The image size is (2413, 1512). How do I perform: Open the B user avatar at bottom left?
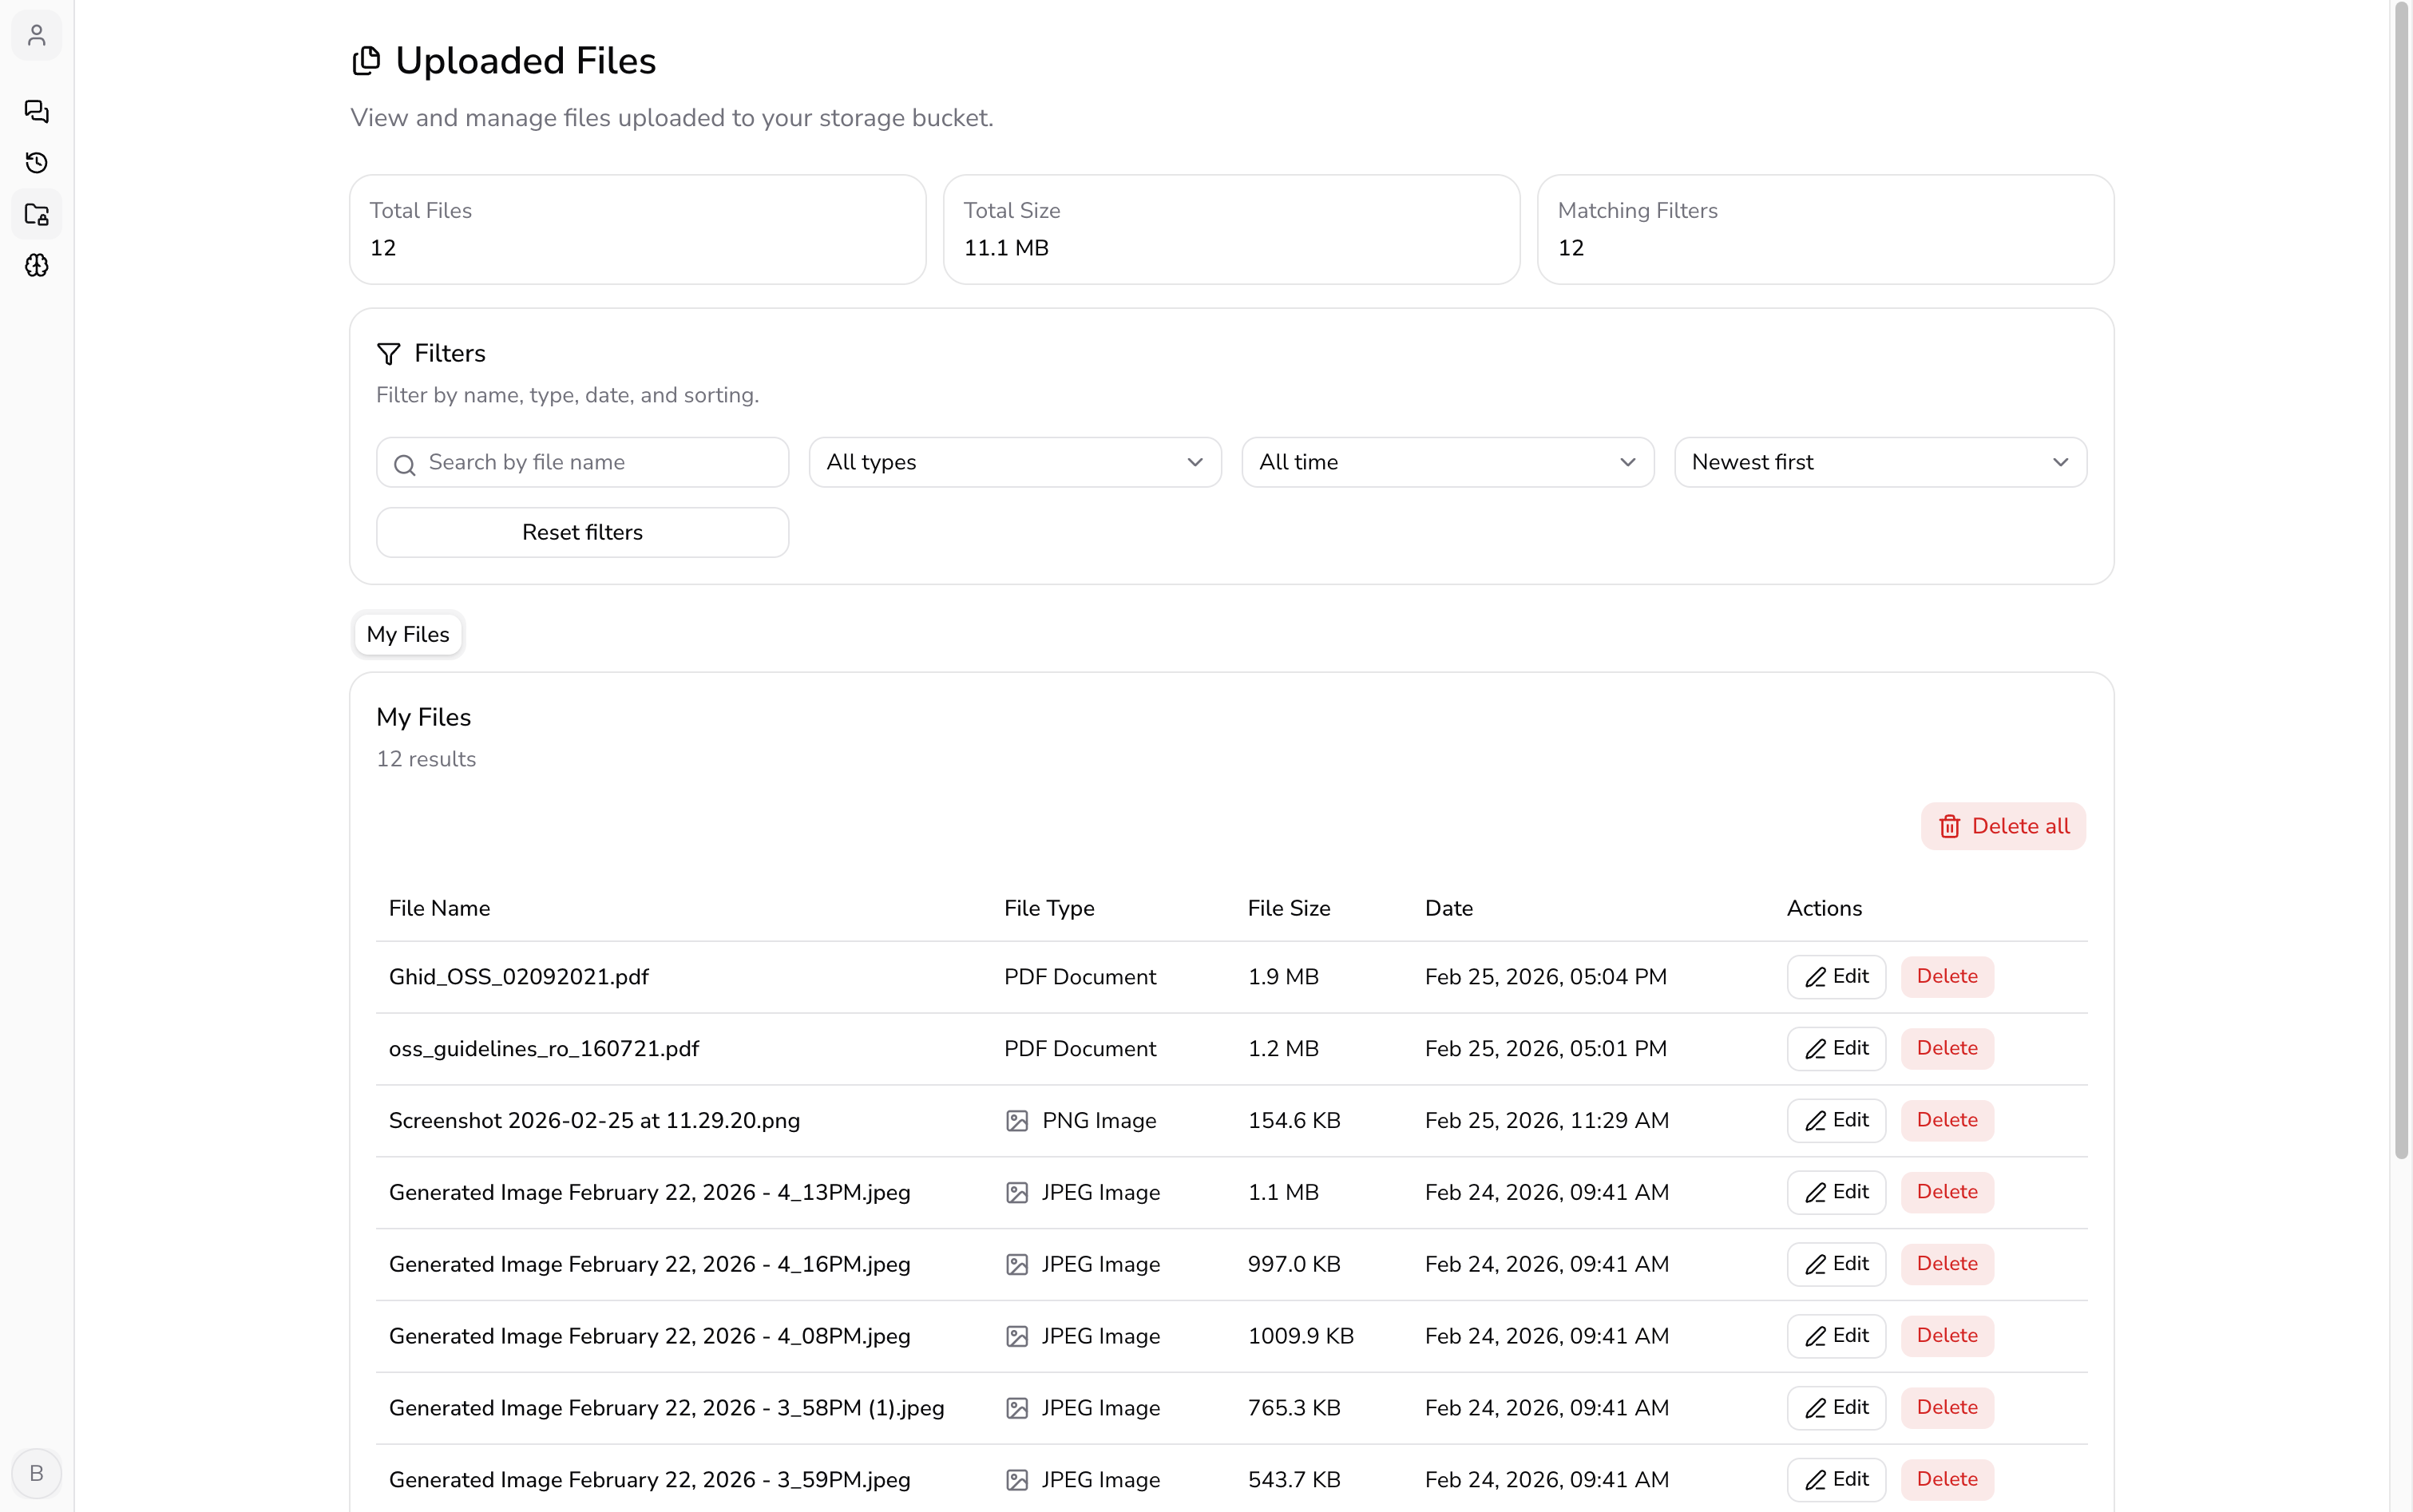tap(36, 1472)
